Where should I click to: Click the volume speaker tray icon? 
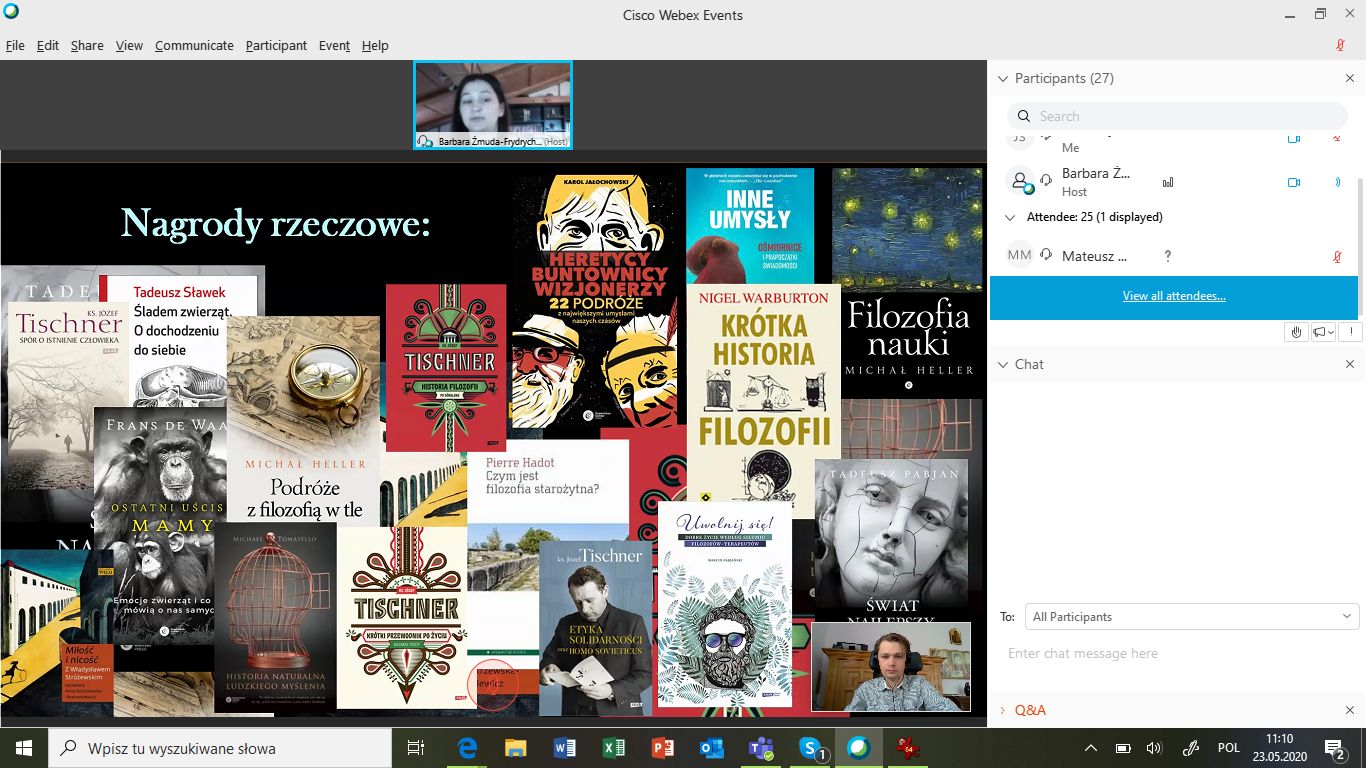coord(1154,747)
